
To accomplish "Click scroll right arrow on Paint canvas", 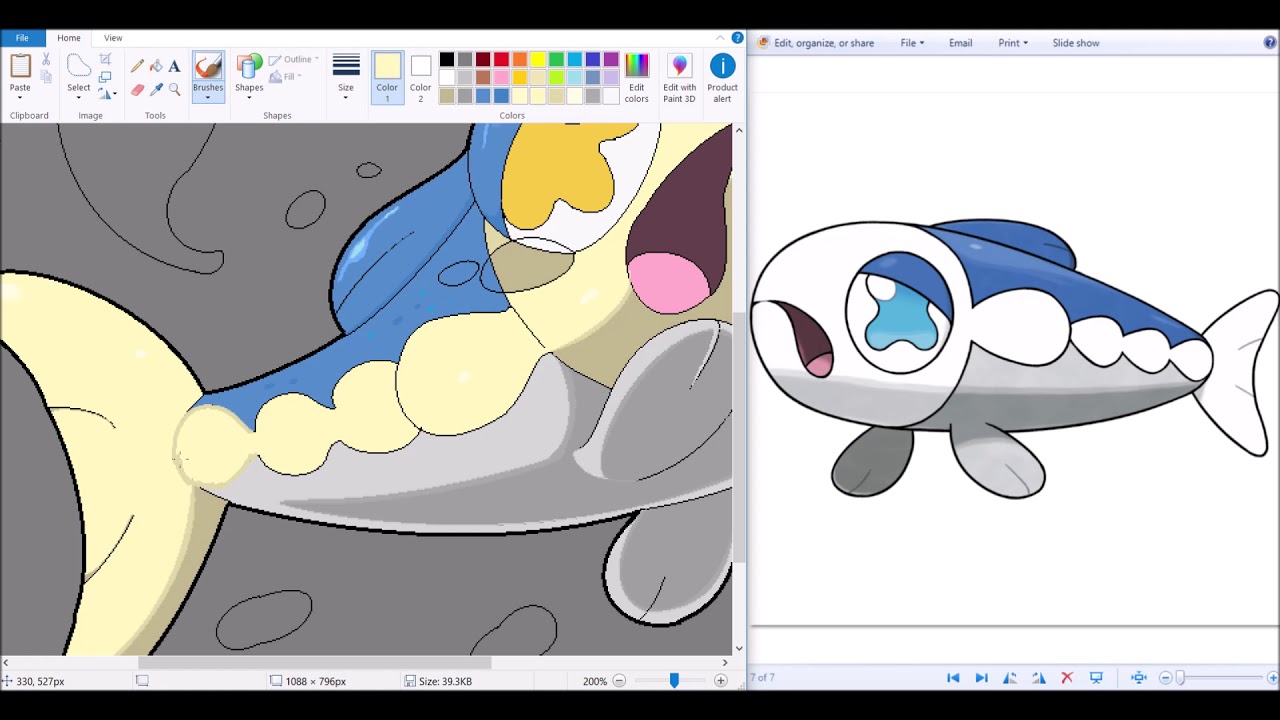I will click(725, 662).
